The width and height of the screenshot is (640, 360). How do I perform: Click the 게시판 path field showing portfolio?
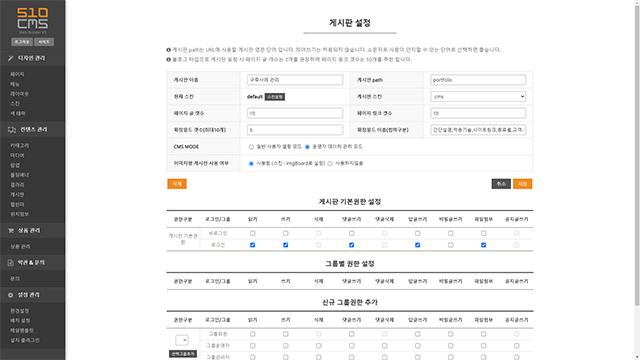click(478, 80)
